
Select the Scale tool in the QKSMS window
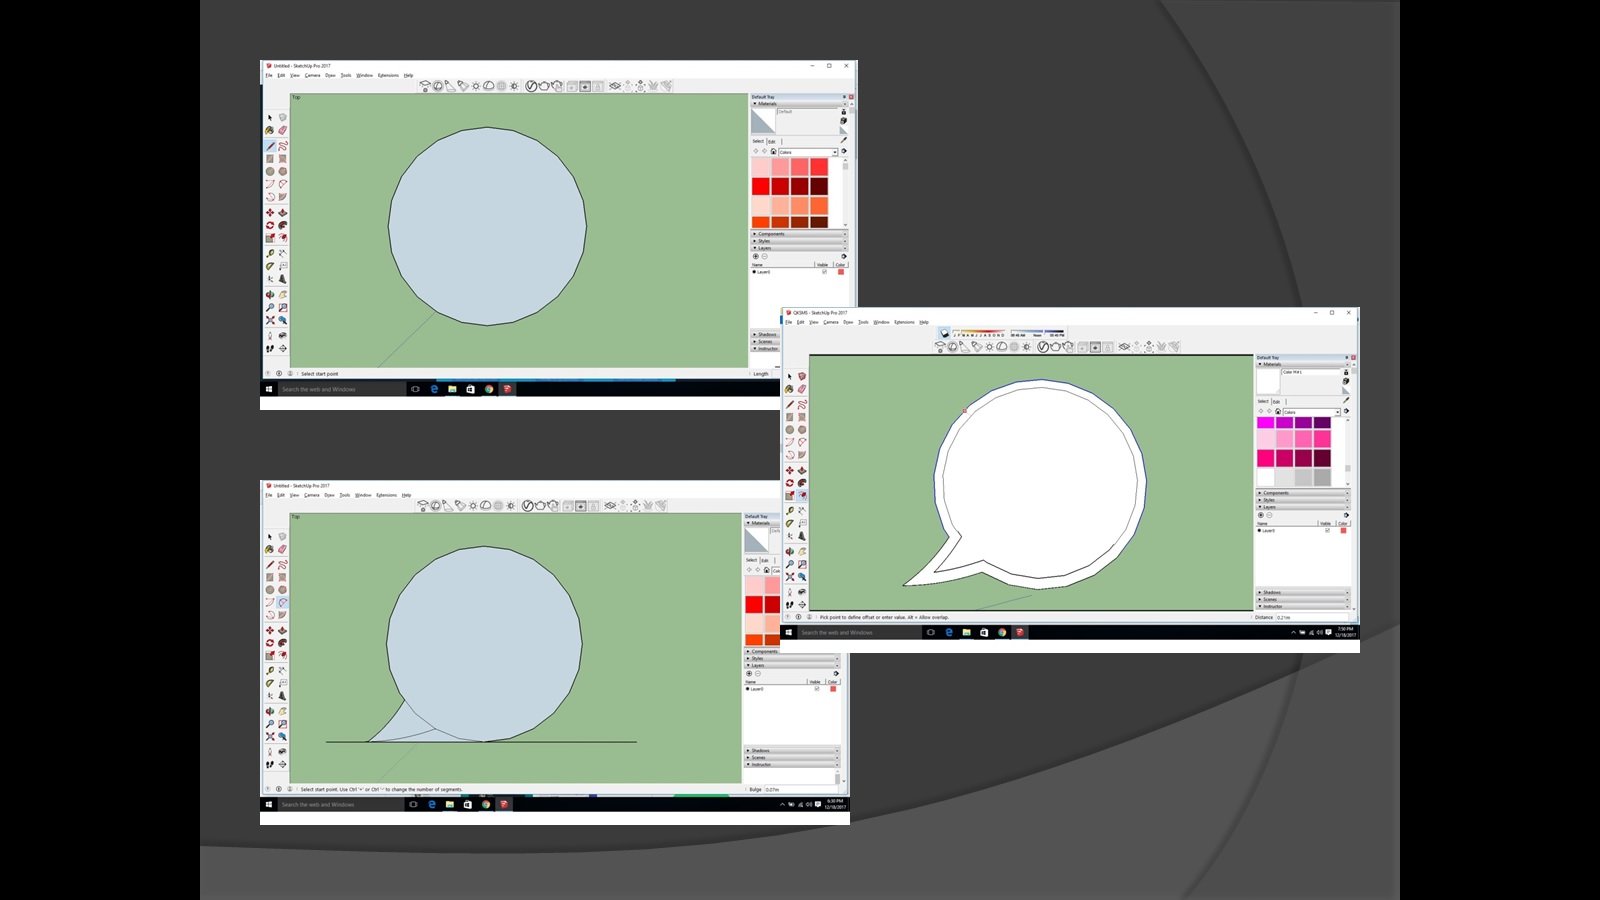click(x=790, y=496)
